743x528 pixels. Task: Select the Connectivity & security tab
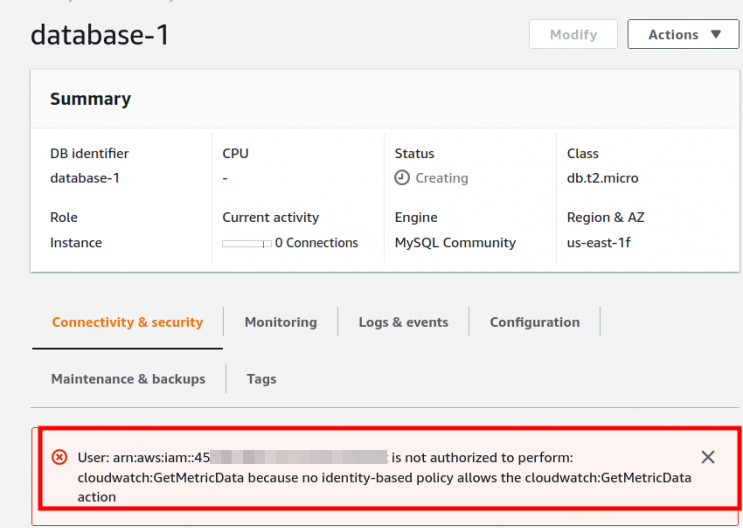point(127,322)
